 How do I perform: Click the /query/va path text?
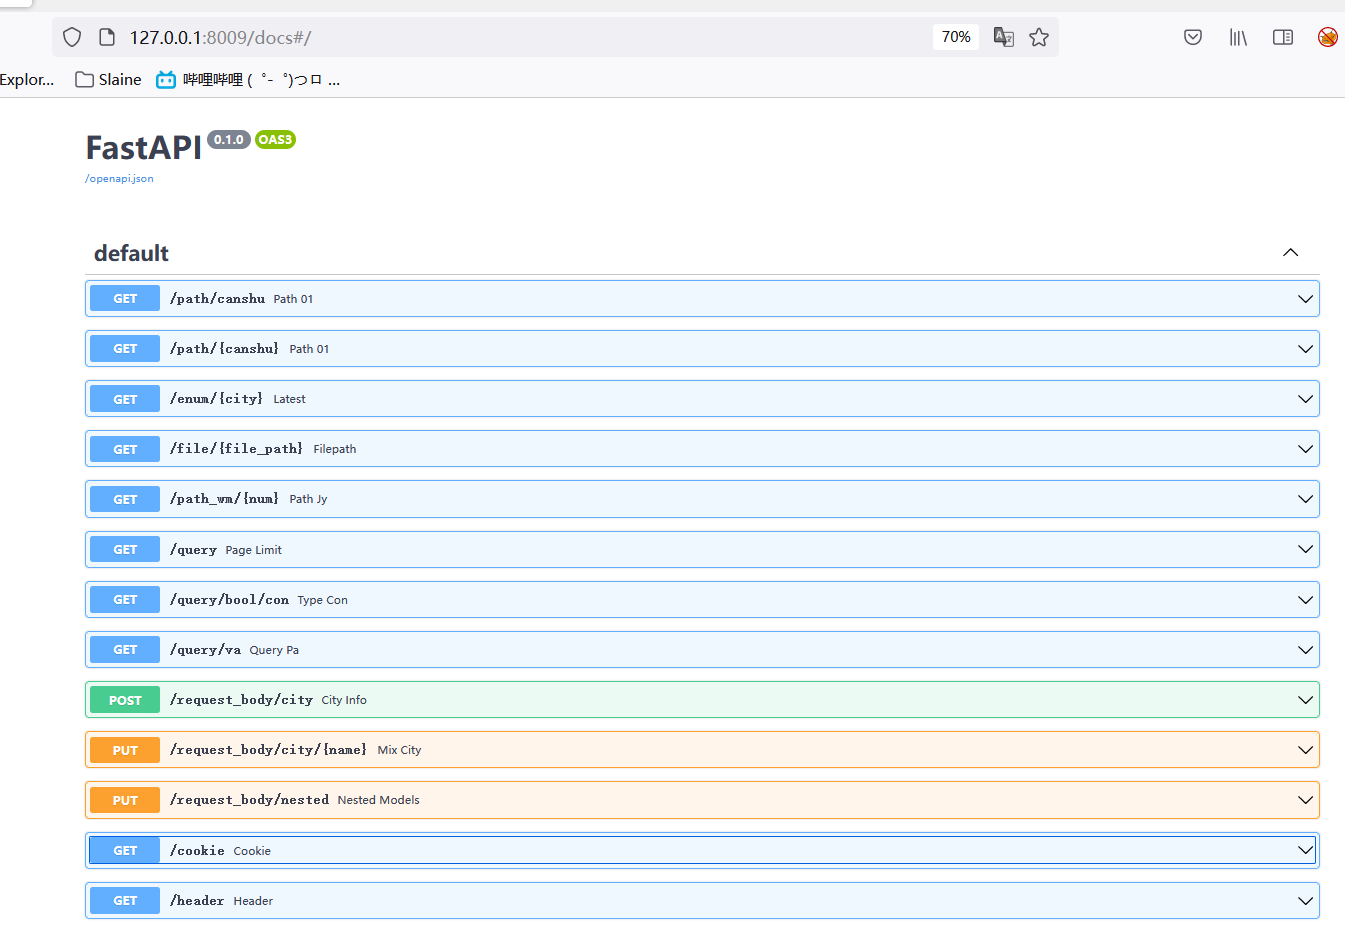pyautogui.click(x=205, y=650)
